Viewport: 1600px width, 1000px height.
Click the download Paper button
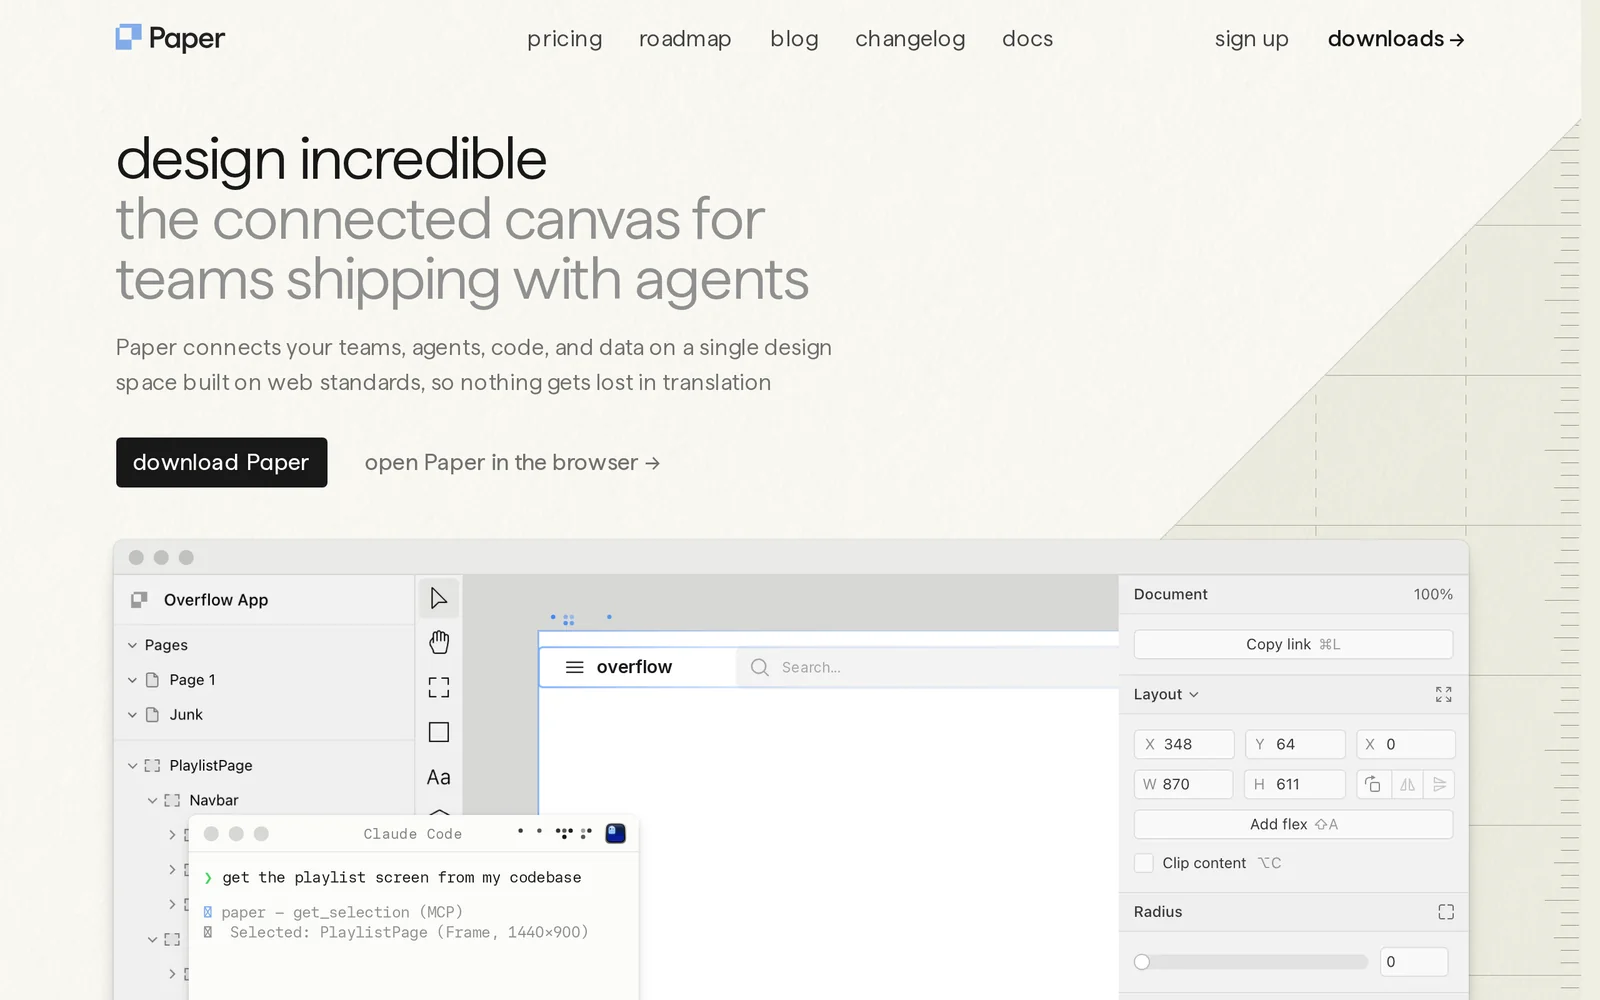[221, 462]
